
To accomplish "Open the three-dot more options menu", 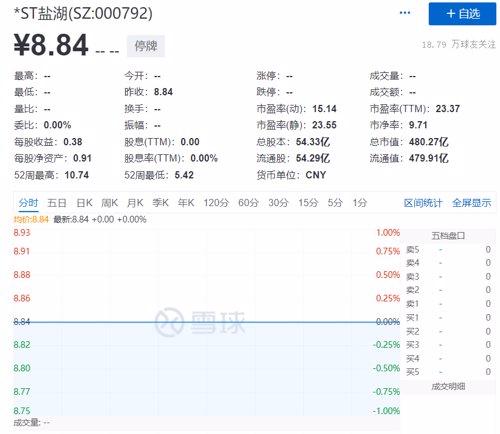I will pos(405,13).
